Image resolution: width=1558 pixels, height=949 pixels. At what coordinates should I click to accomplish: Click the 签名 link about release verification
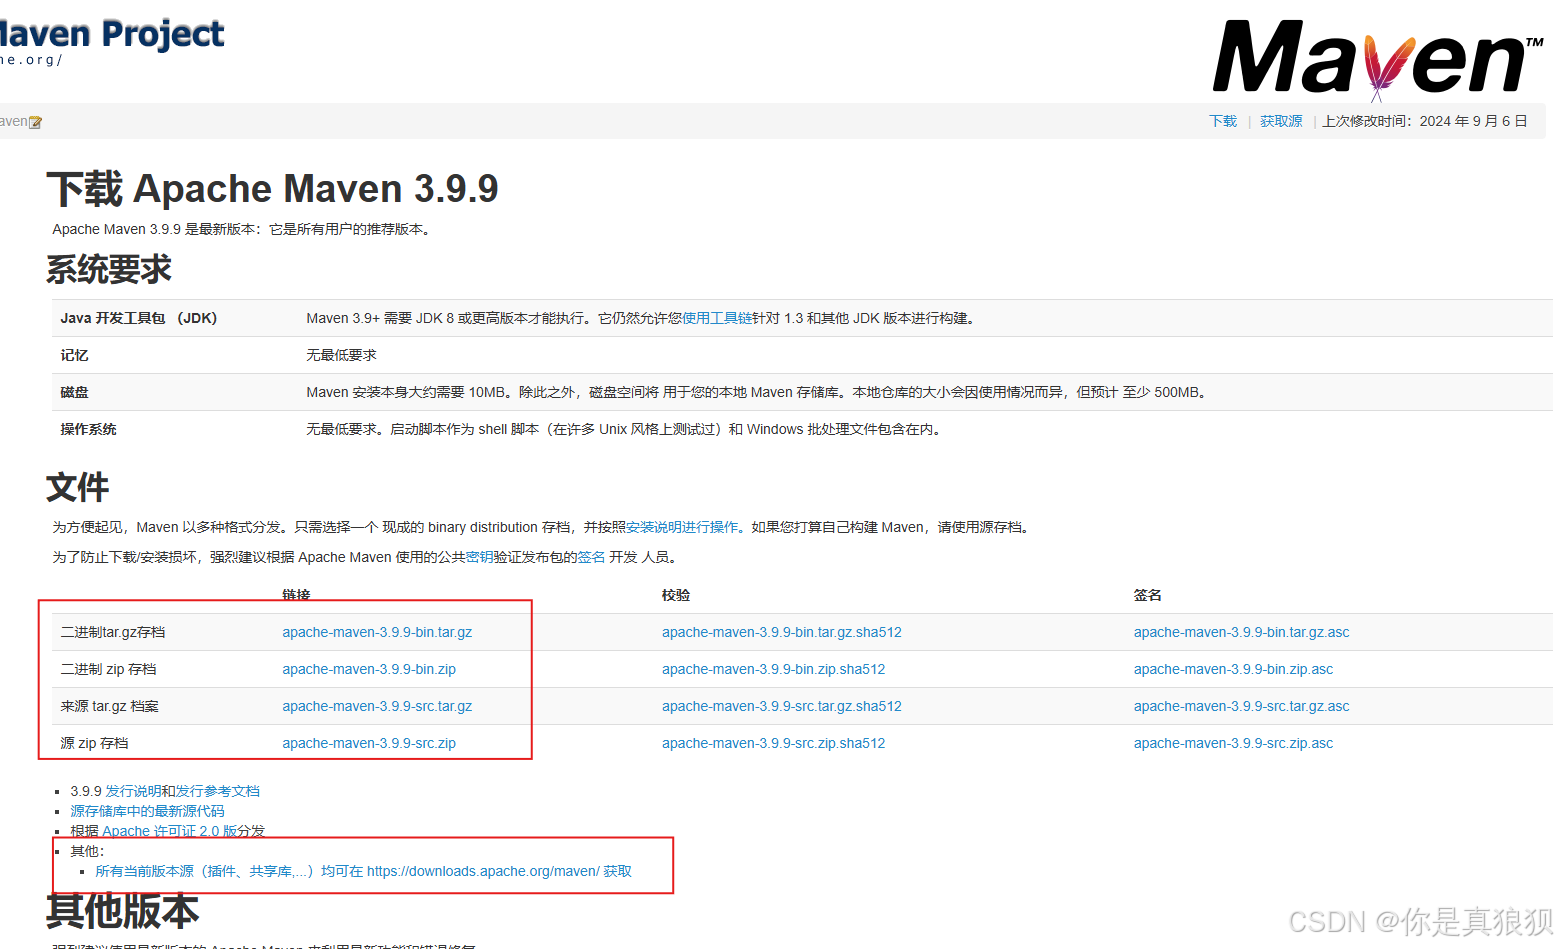click(x=590, y=557)
